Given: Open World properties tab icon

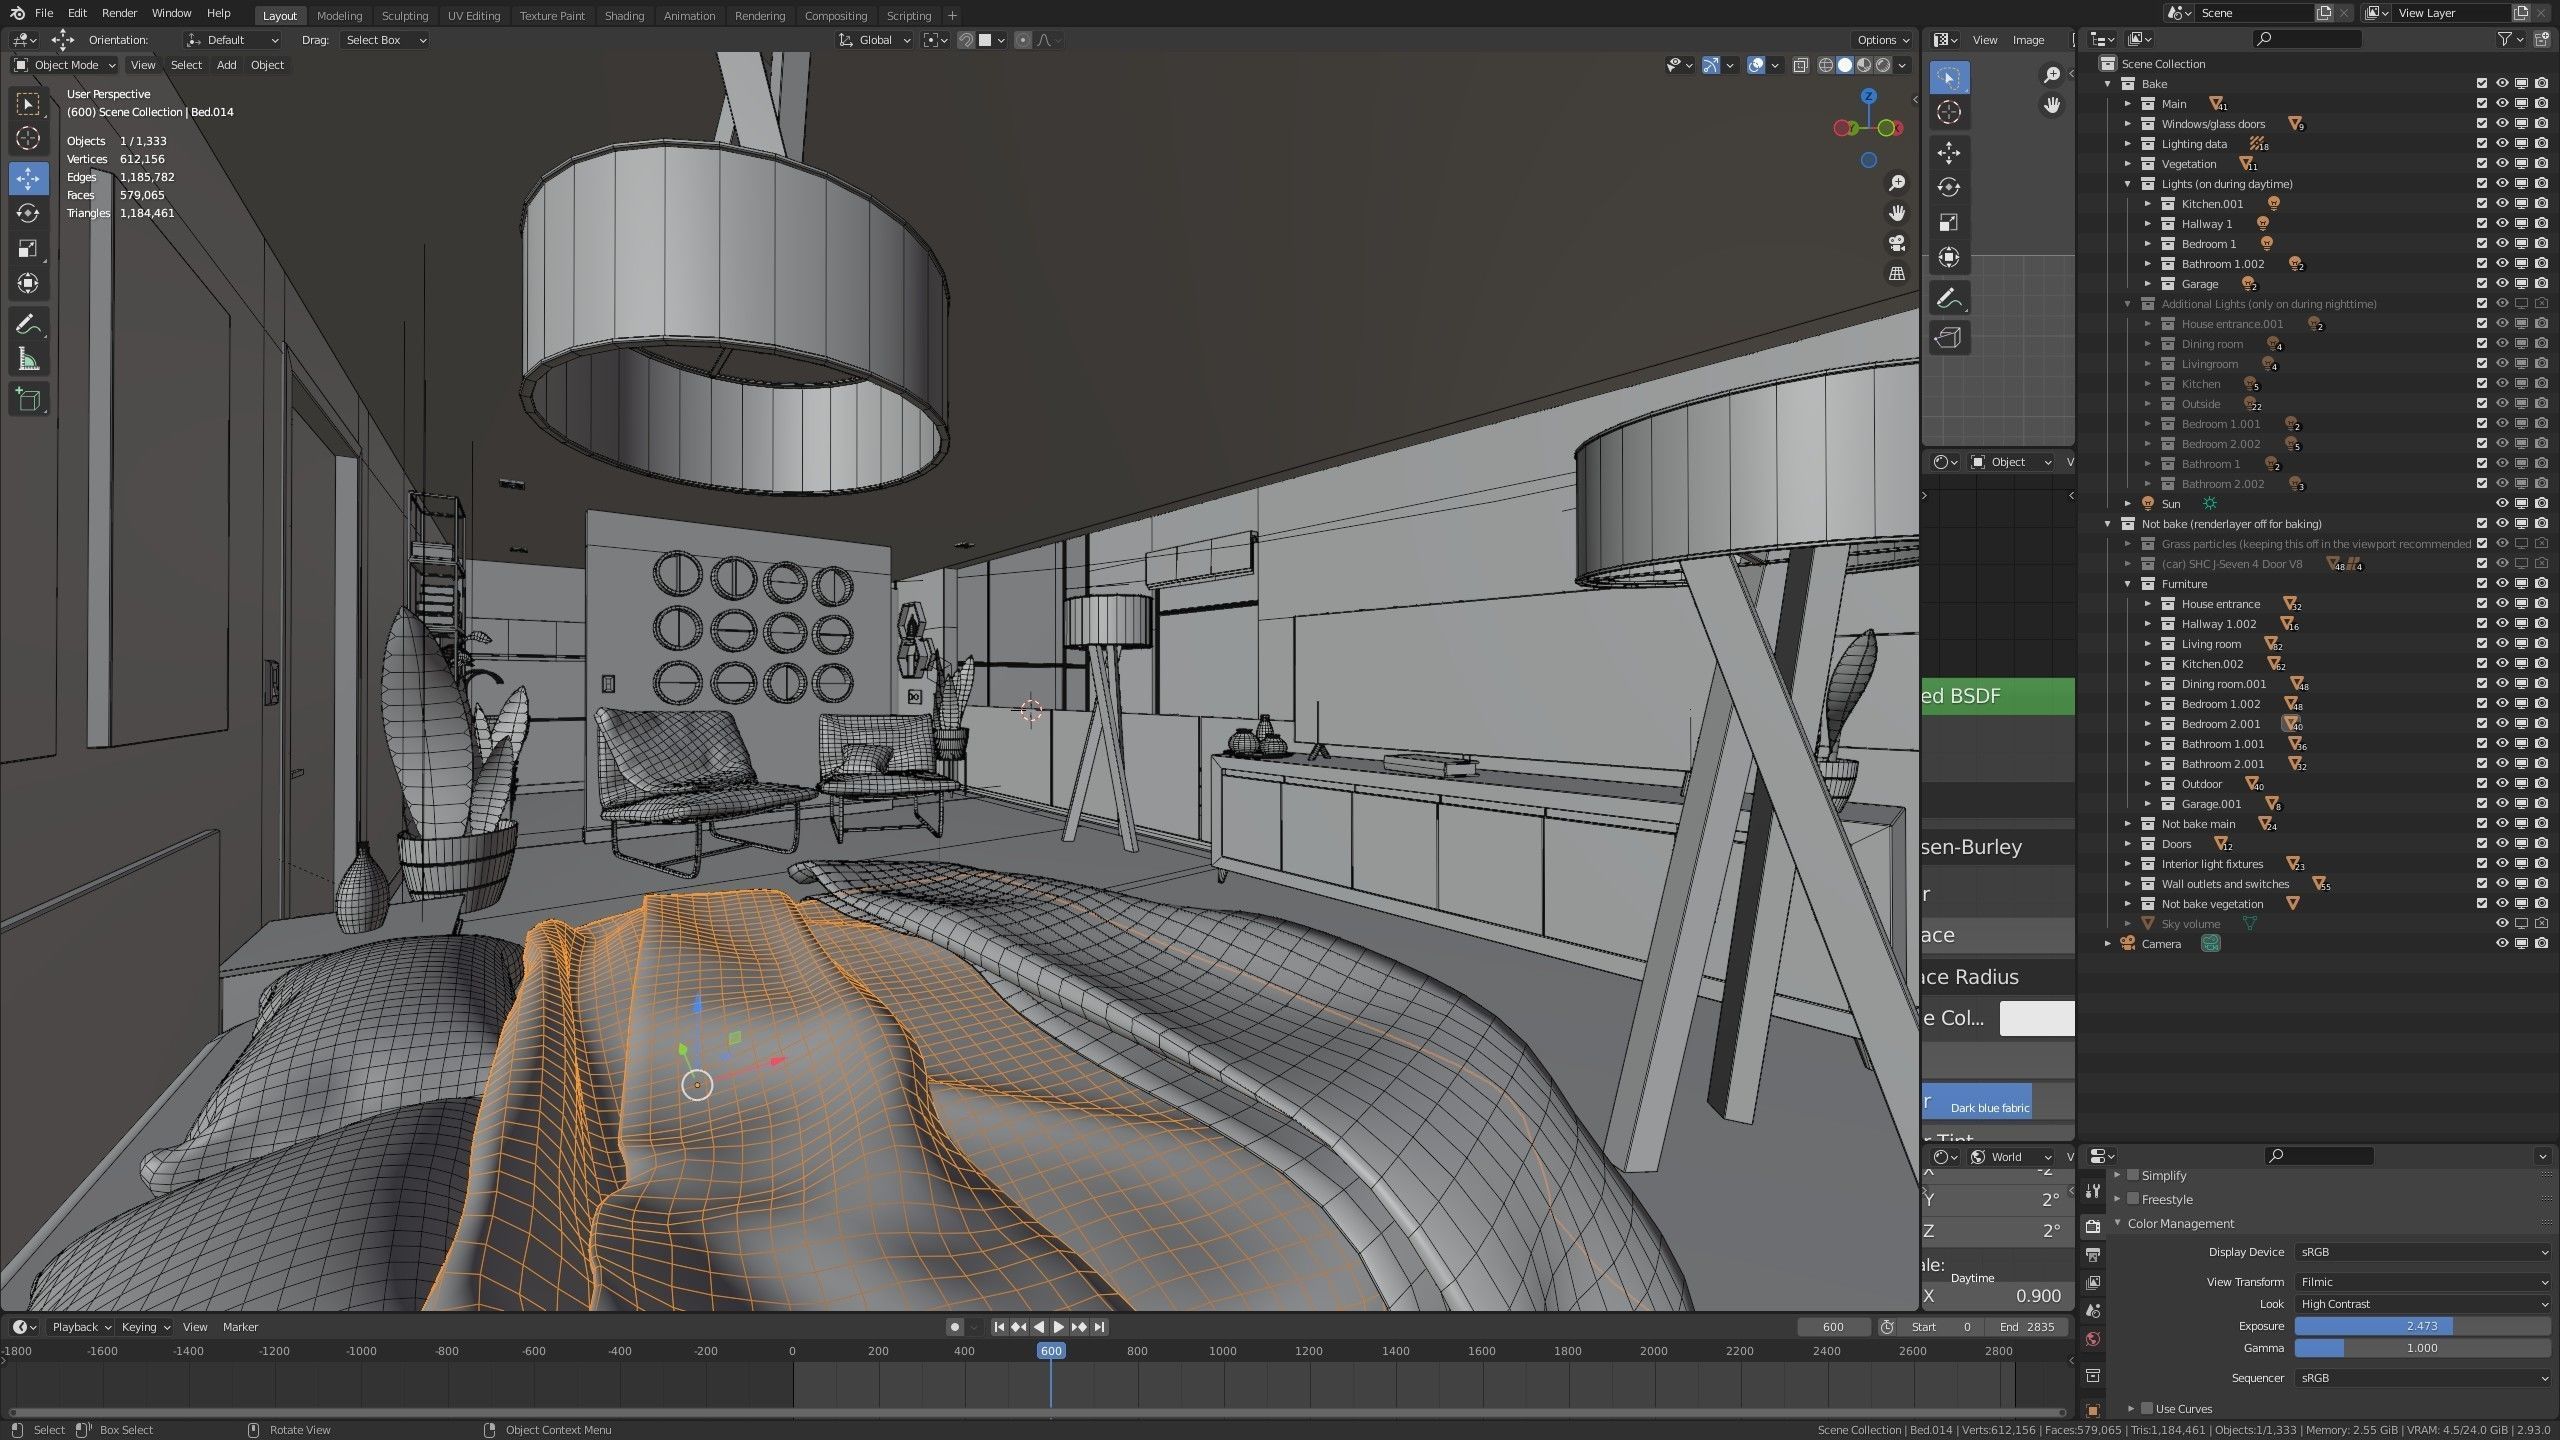Looking at the screenshot, I should (x=2093, y=1339).
